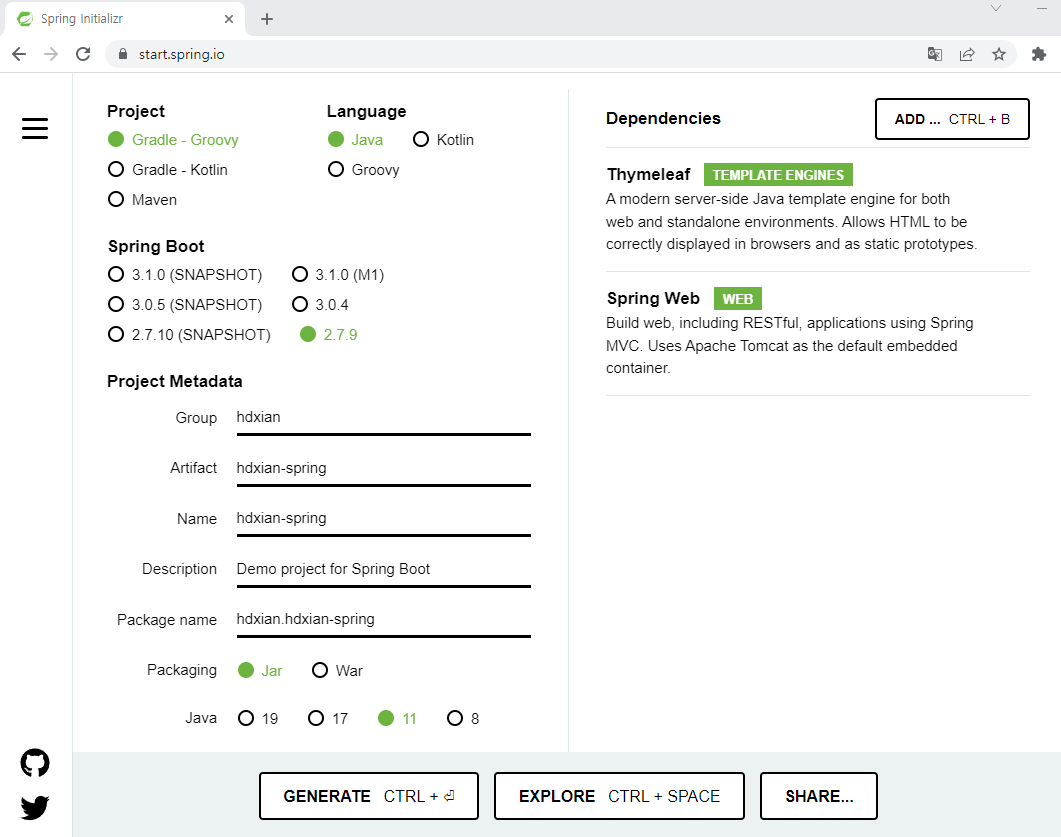This screenshot has height=837, width=1061.
Task: Click the SHARE... button
Action: (819, 796)
